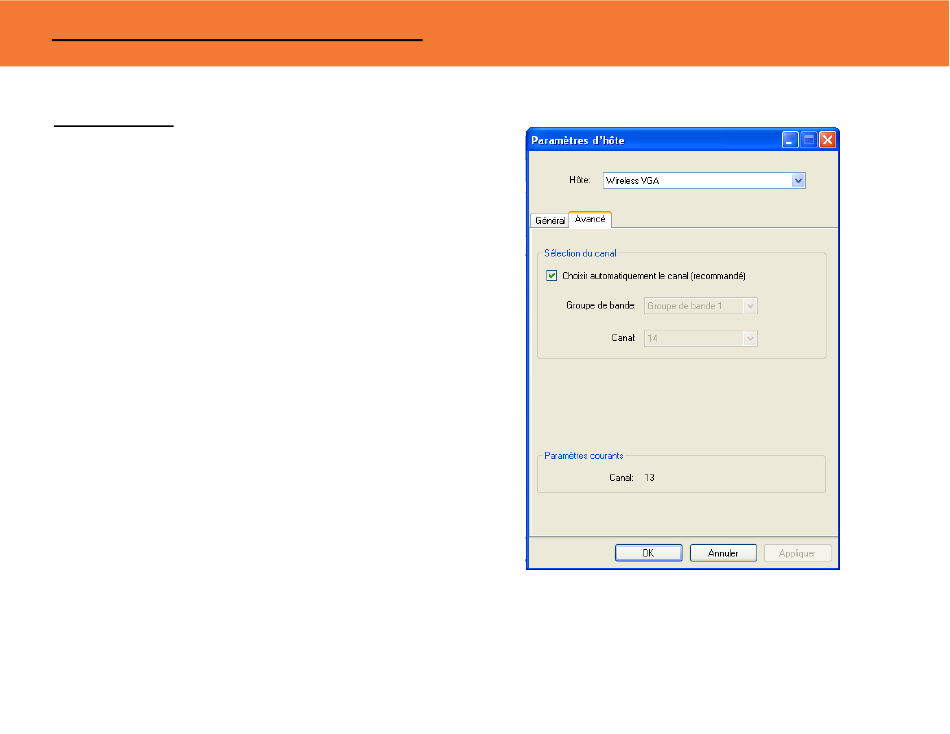The height and width of the screenshot is (734, 950).
Task: Expand the Groupe de bande 1 dropdown
Action: click(750, 306)
